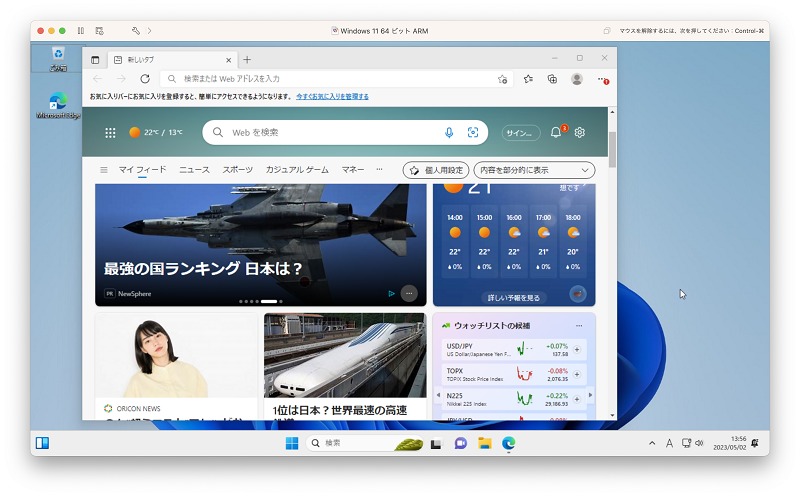Open the Favorites list icon
This screenshot has width=800, height=496.
(x=528, y=79)
